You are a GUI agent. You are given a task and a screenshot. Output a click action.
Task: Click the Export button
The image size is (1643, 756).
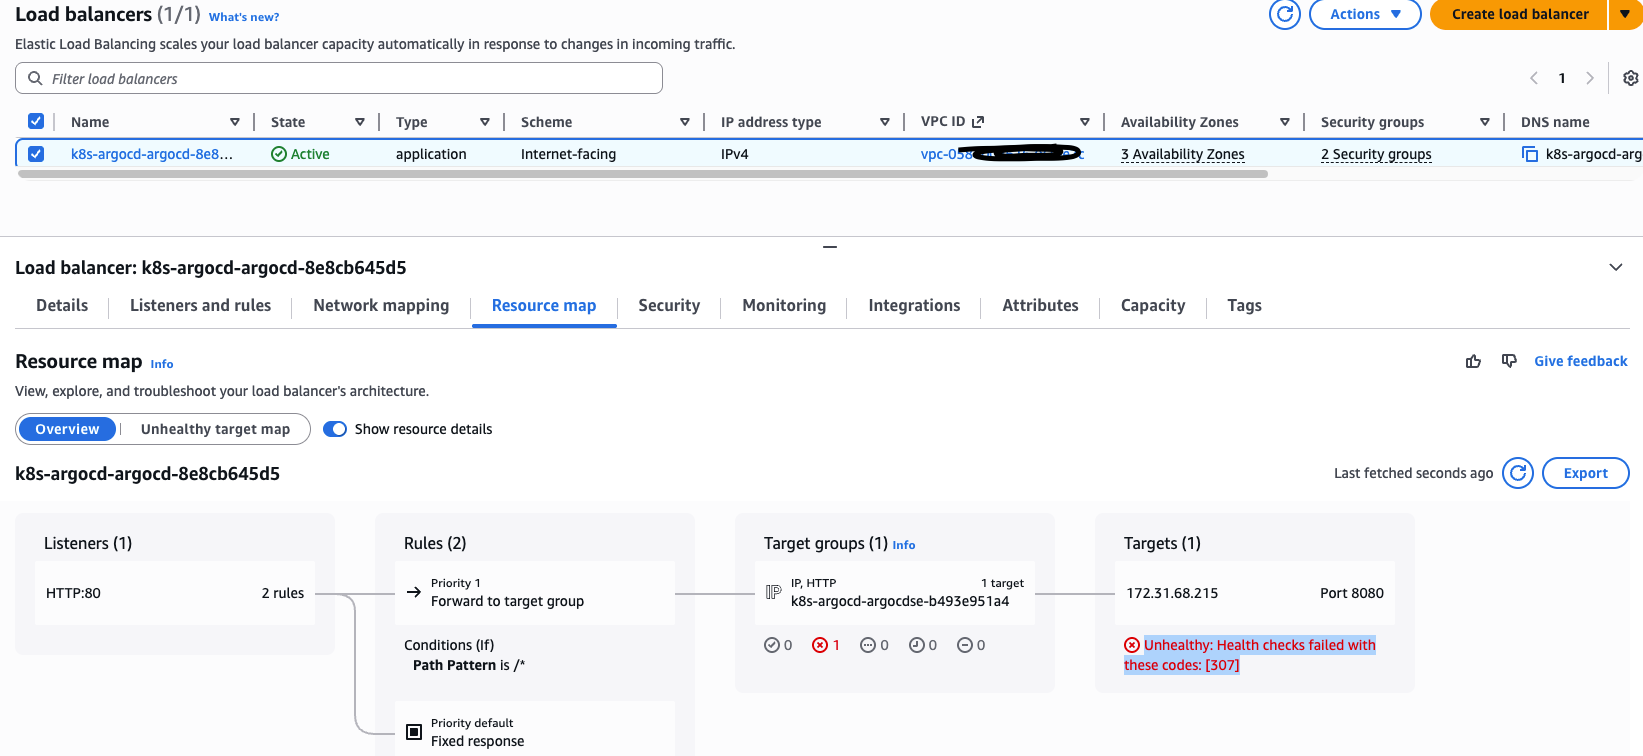tap(1585, 473)
